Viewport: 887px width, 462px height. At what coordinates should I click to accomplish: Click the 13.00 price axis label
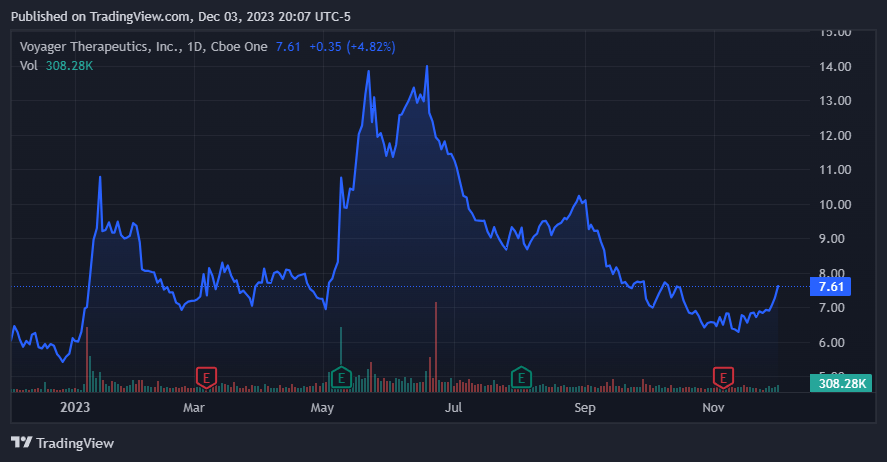(x=835, y=101)
